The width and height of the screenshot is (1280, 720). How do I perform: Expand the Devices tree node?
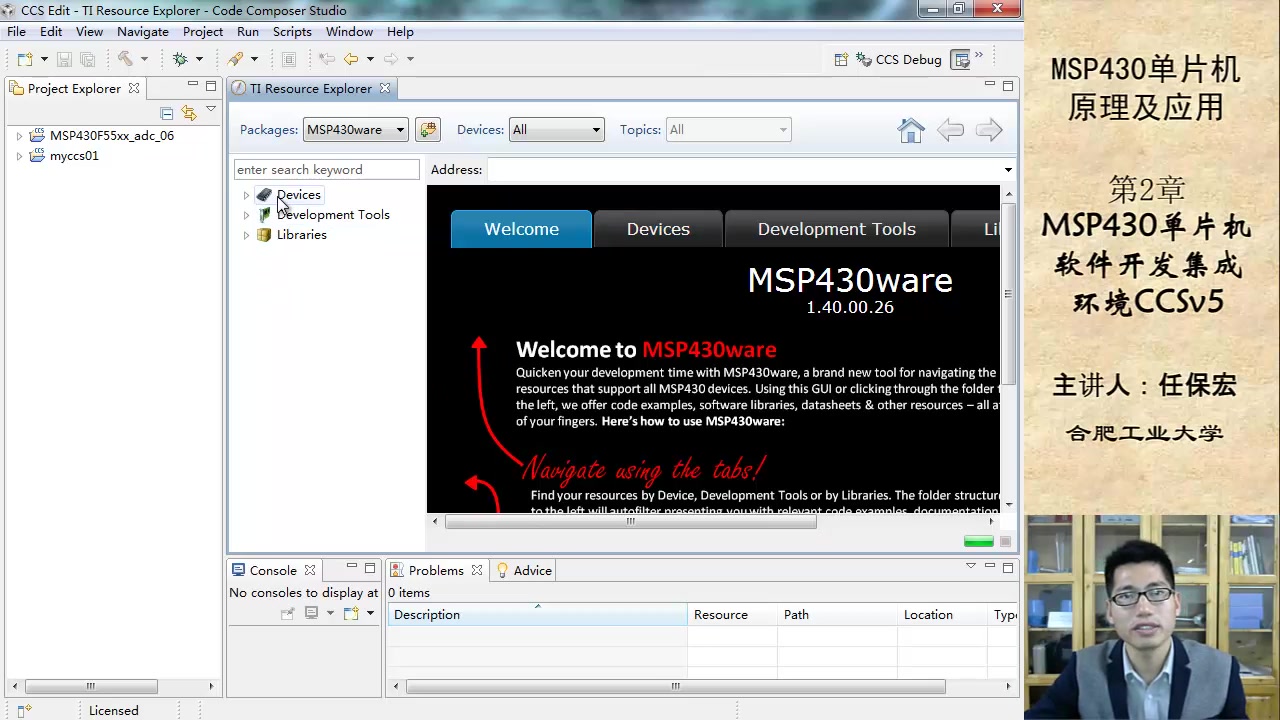tap(246, 195)
